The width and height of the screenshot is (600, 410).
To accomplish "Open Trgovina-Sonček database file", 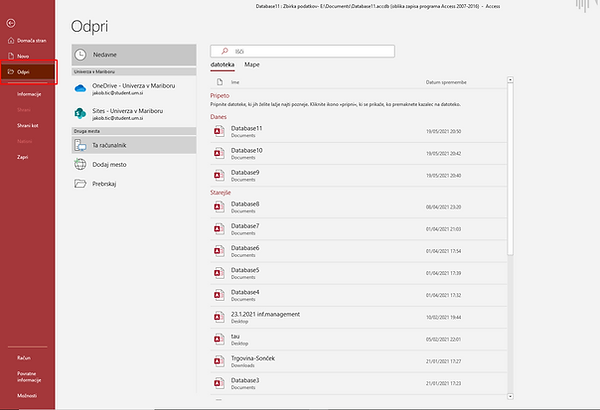I will click(x=359, y=361).
